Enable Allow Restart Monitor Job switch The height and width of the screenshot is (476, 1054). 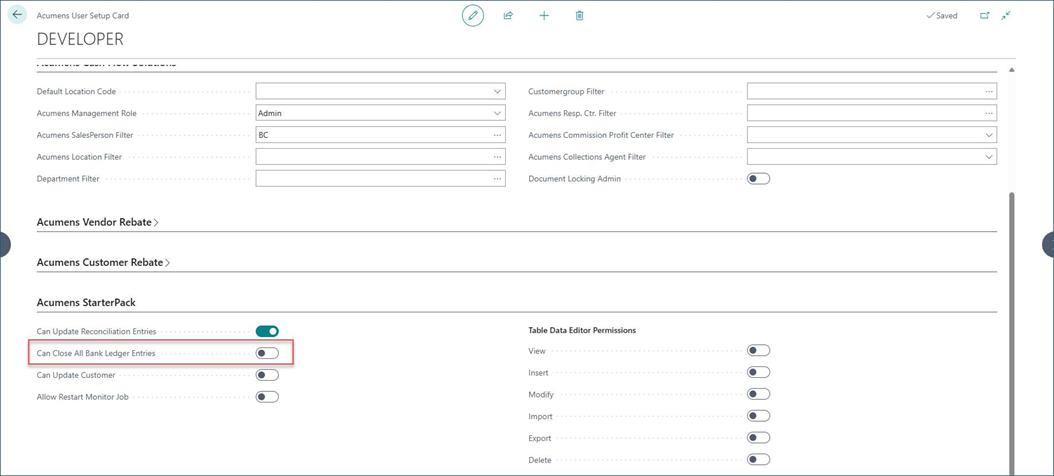(x=267, y=397)
